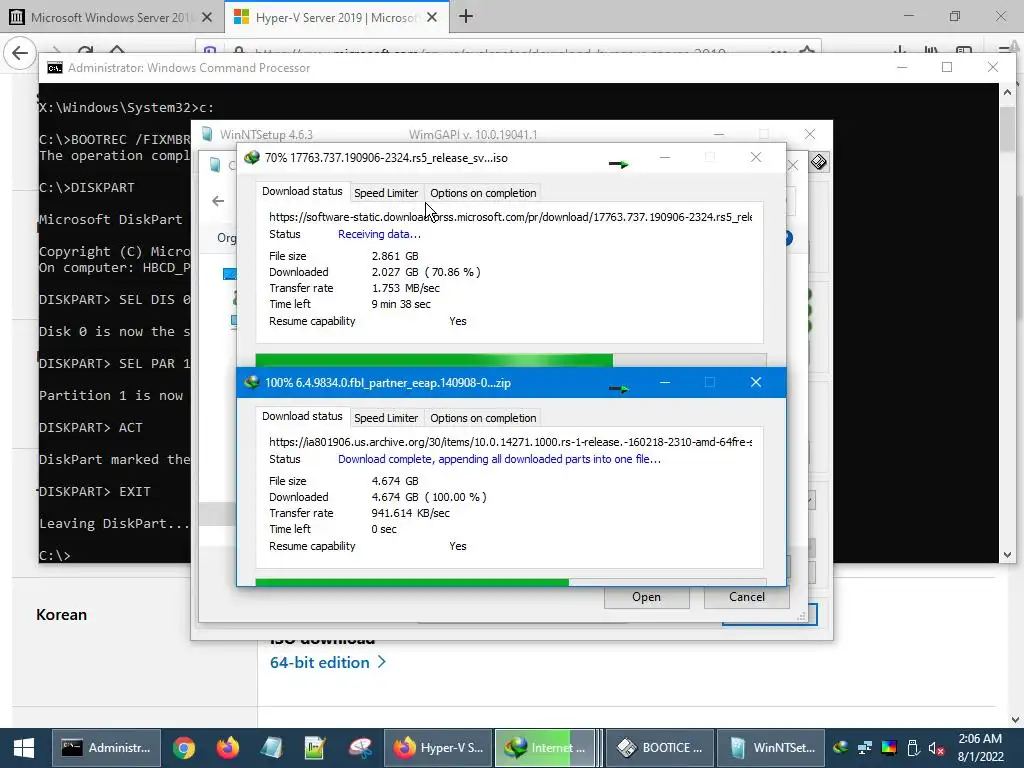Click the network tray icon
The width and height of the screenshot is (1024, 768).
click(865, 747)
